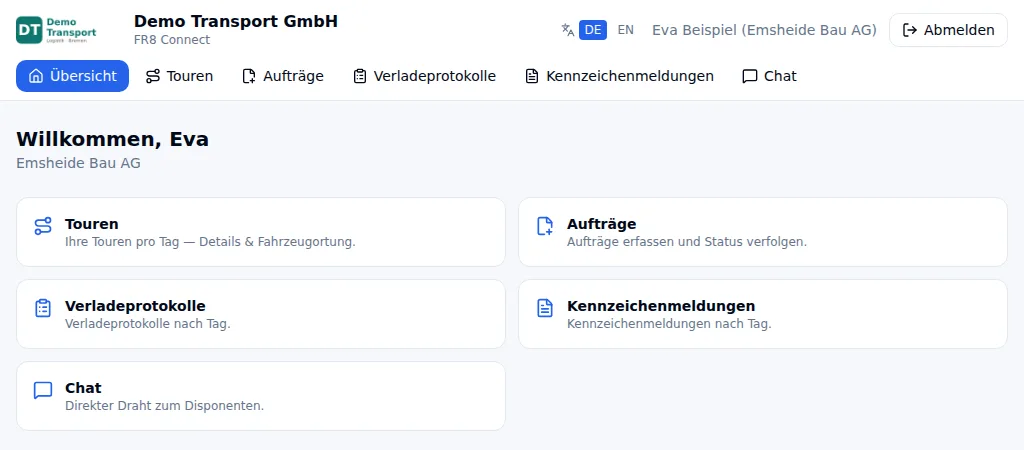
Task: Go to the Aufträge navigation label
Action: pyautogui.click(x=293, y=76)
